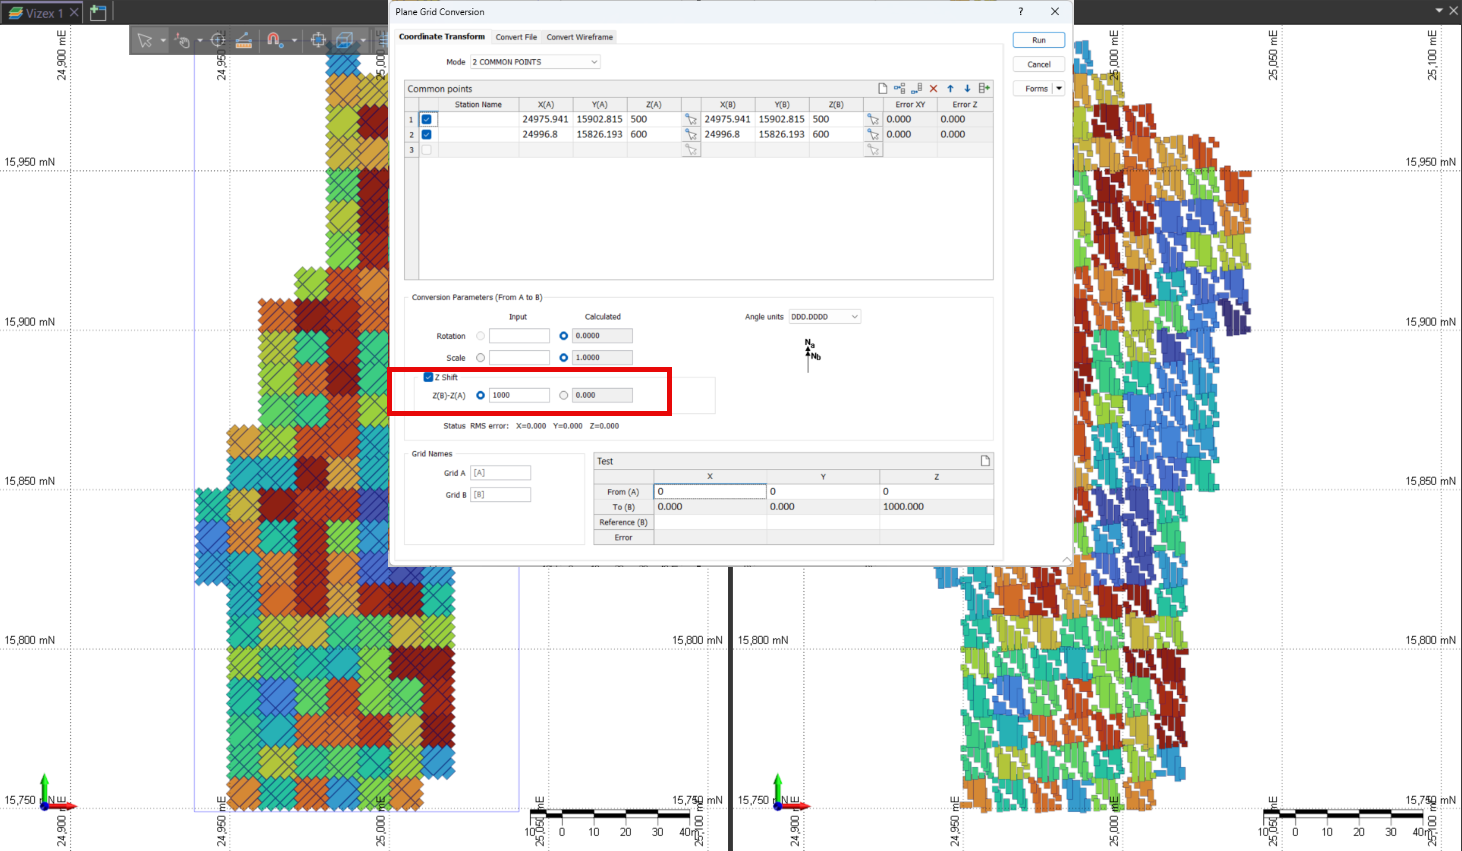
Task: Move common point row up
Action: pos(950,89)
